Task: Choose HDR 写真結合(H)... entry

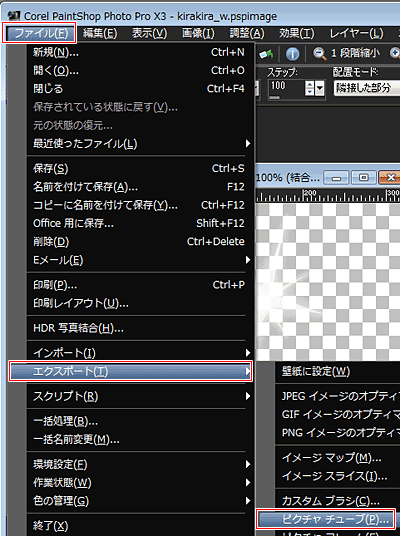Action: tap(139, 328)
